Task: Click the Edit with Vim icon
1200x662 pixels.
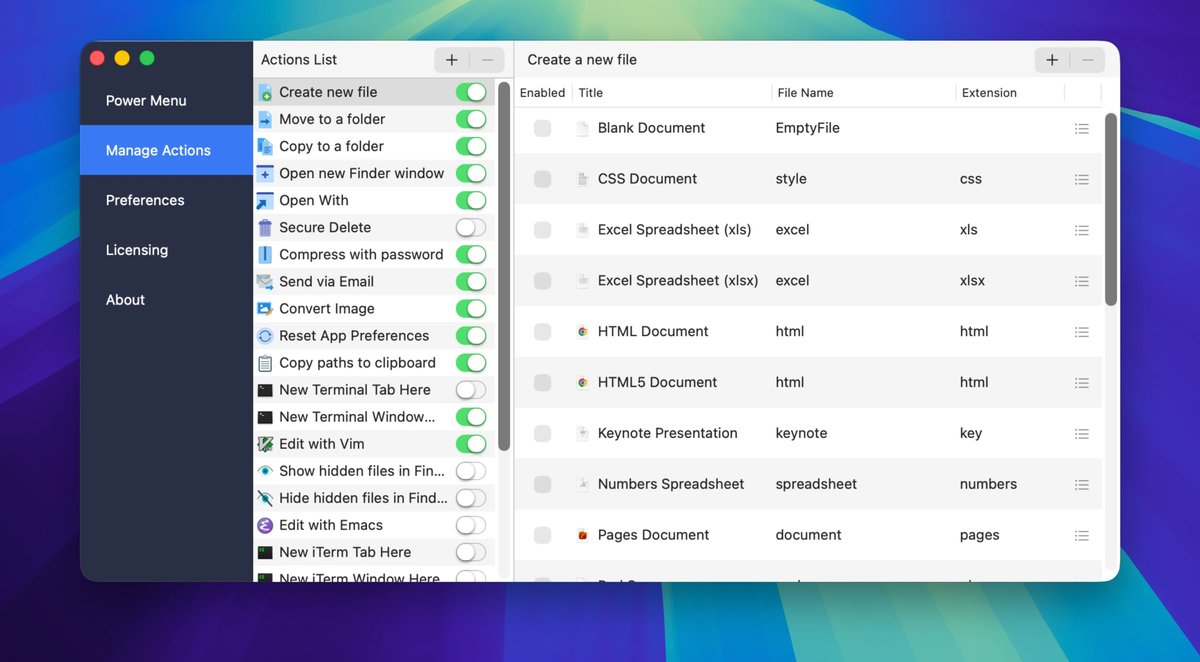Action: pos(265,444)
